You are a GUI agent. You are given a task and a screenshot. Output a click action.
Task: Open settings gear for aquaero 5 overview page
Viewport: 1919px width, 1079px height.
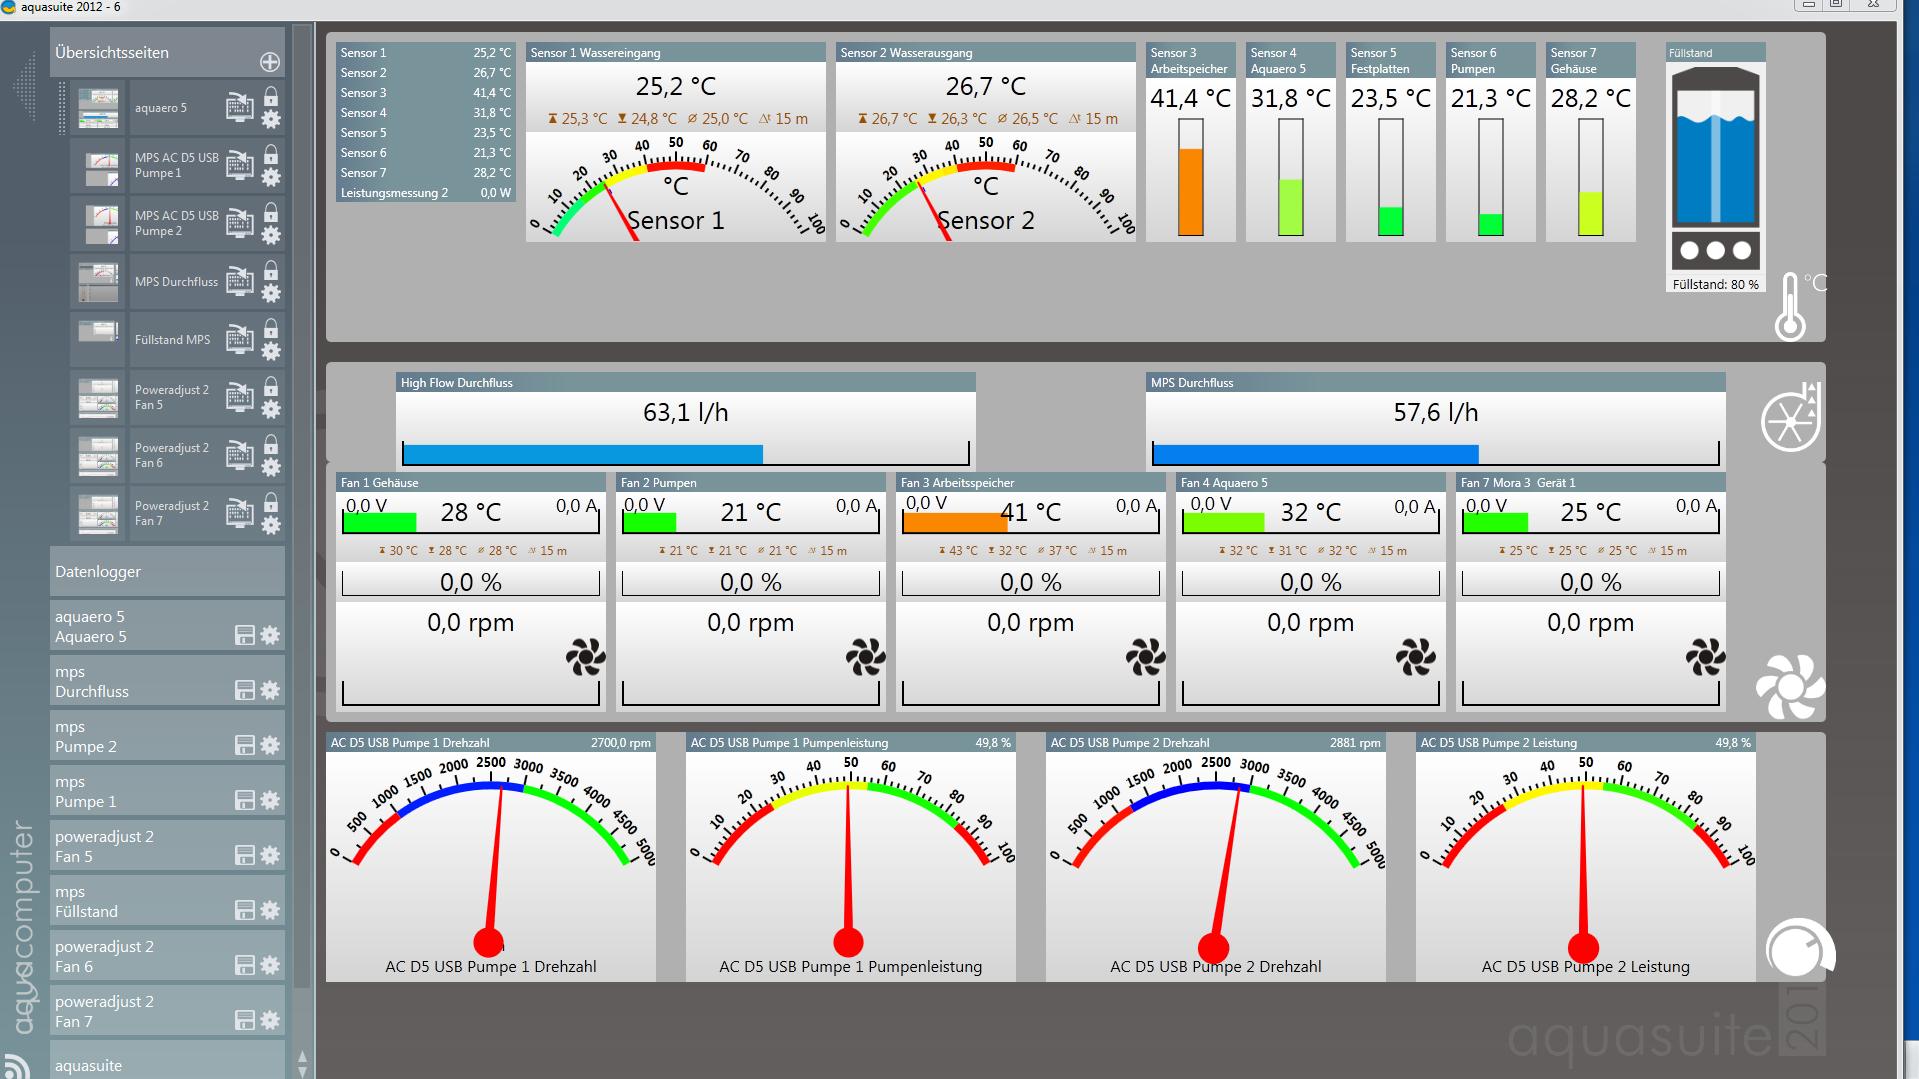(271, 120)
